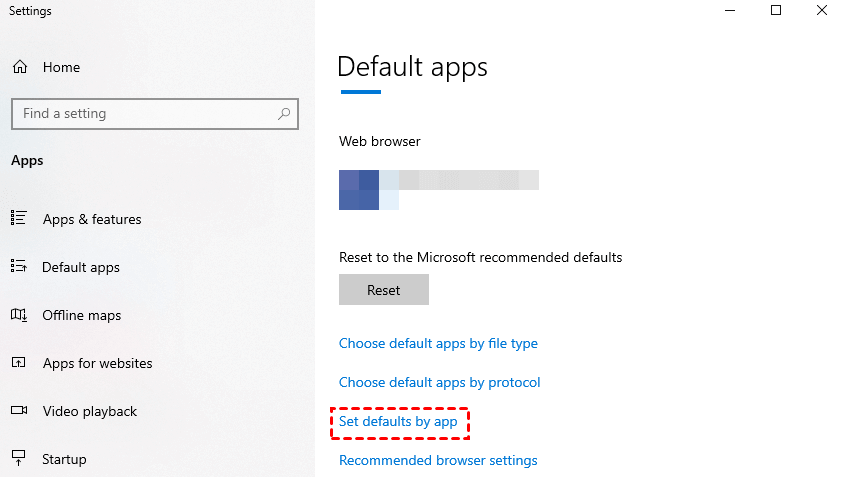This screenshot has height=477, width=841.
Task: Click the Default apps sidebar icon
Action: (x=19, y=267)
